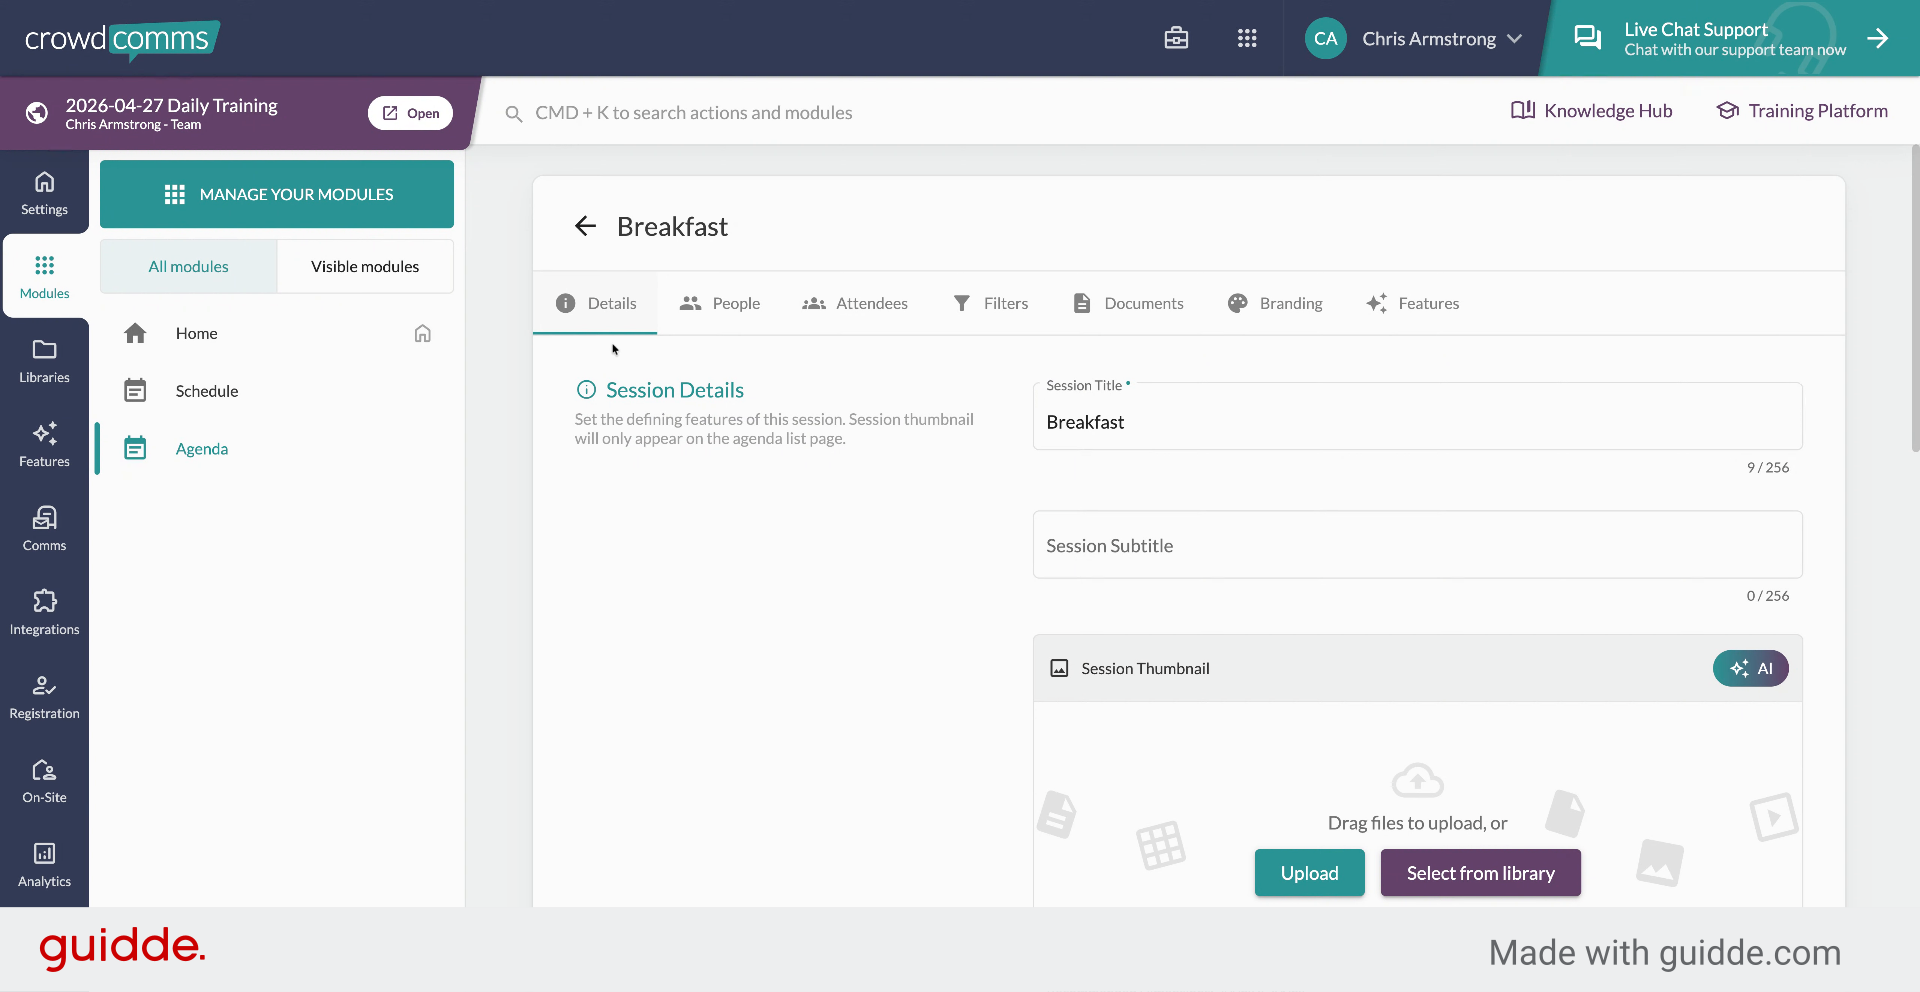Open the Attendees tab
This screenshot has width=1920, height=992.
click(x=855, y=303)
